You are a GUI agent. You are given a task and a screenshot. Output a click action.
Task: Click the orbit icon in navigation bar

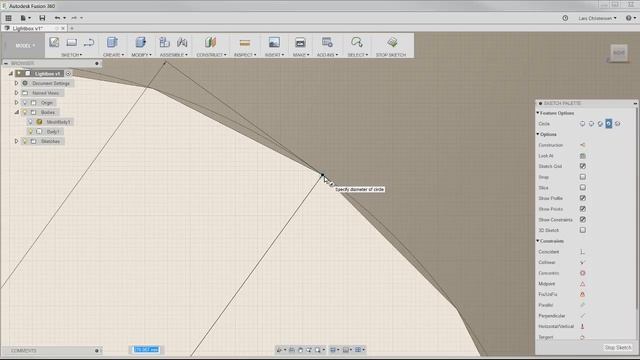(x=280, y=350)
